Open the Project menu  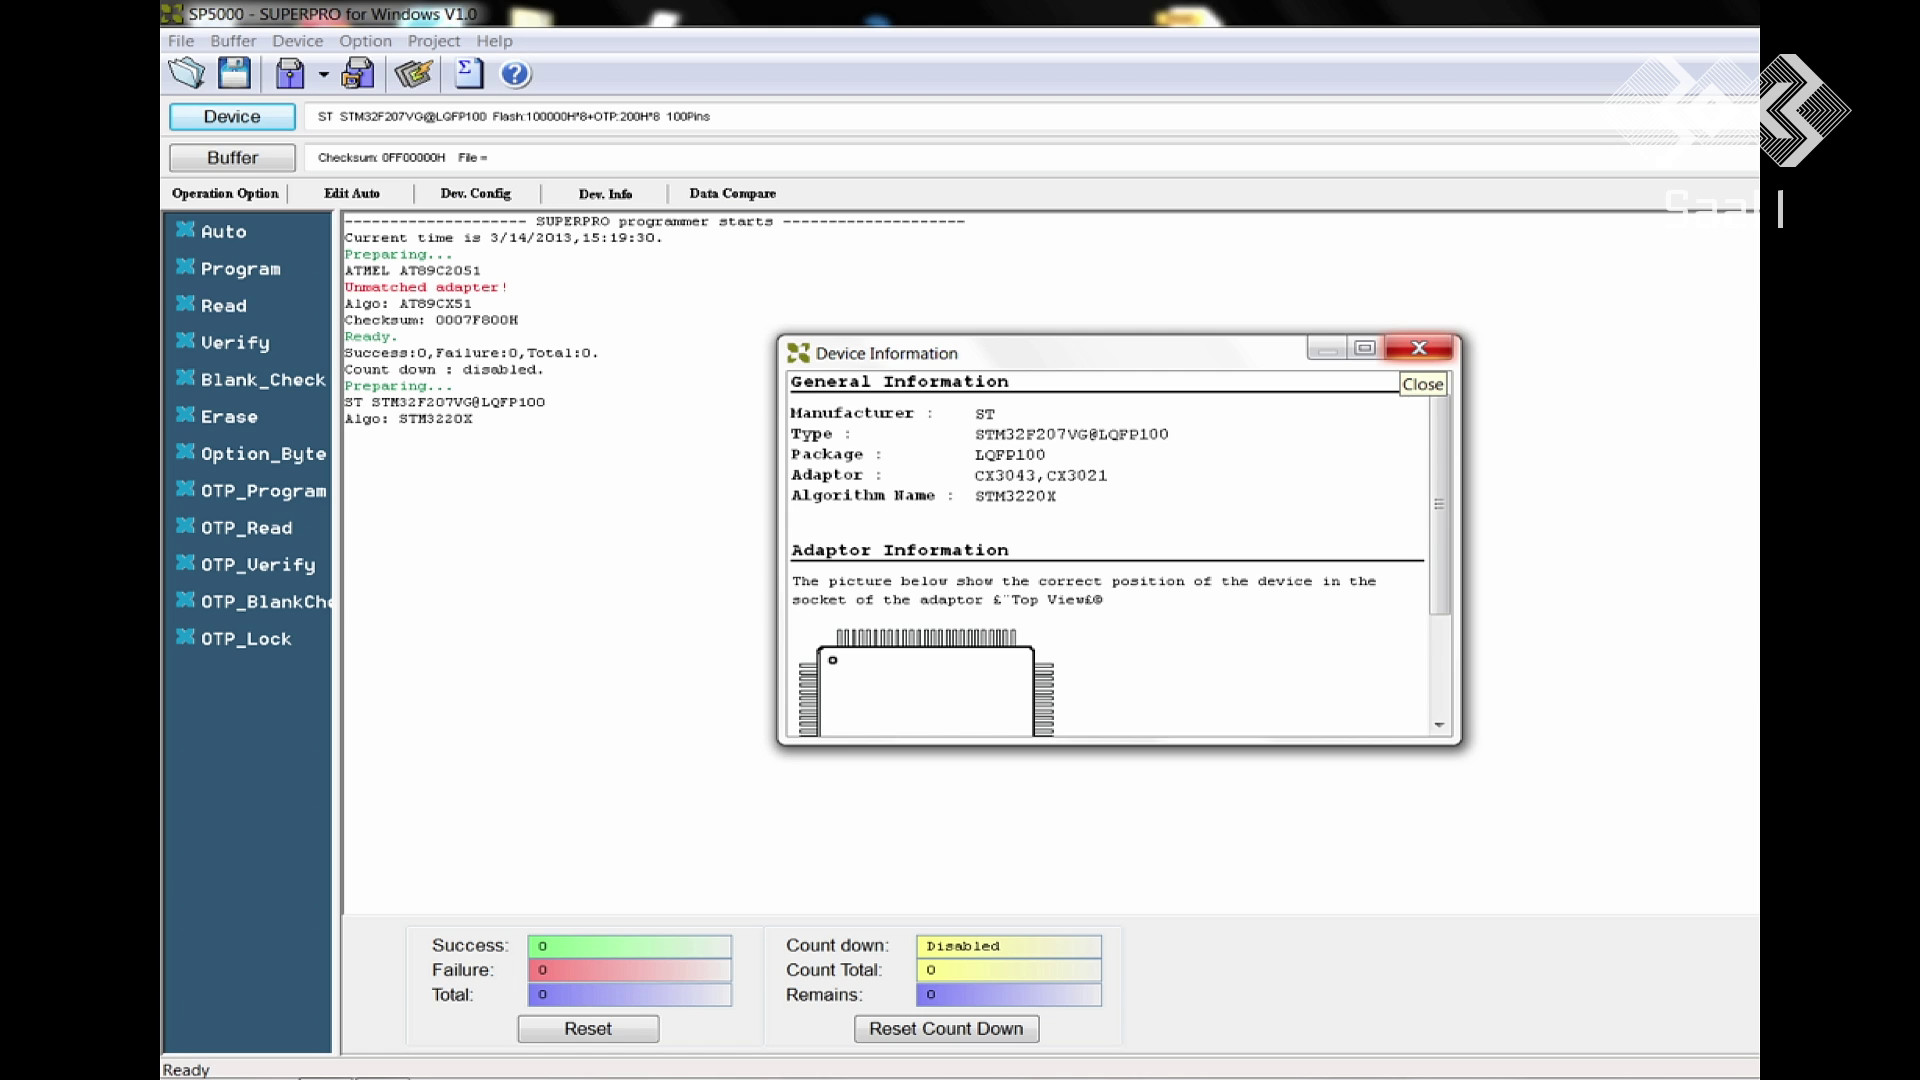tap(434, 41)
